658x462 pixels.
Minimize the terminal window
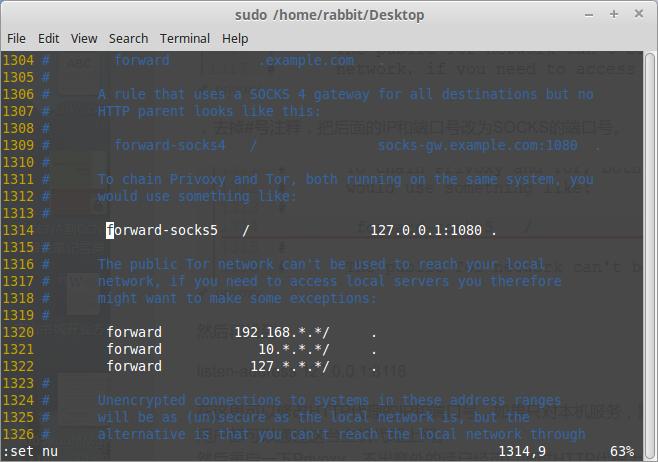(589, 15)
